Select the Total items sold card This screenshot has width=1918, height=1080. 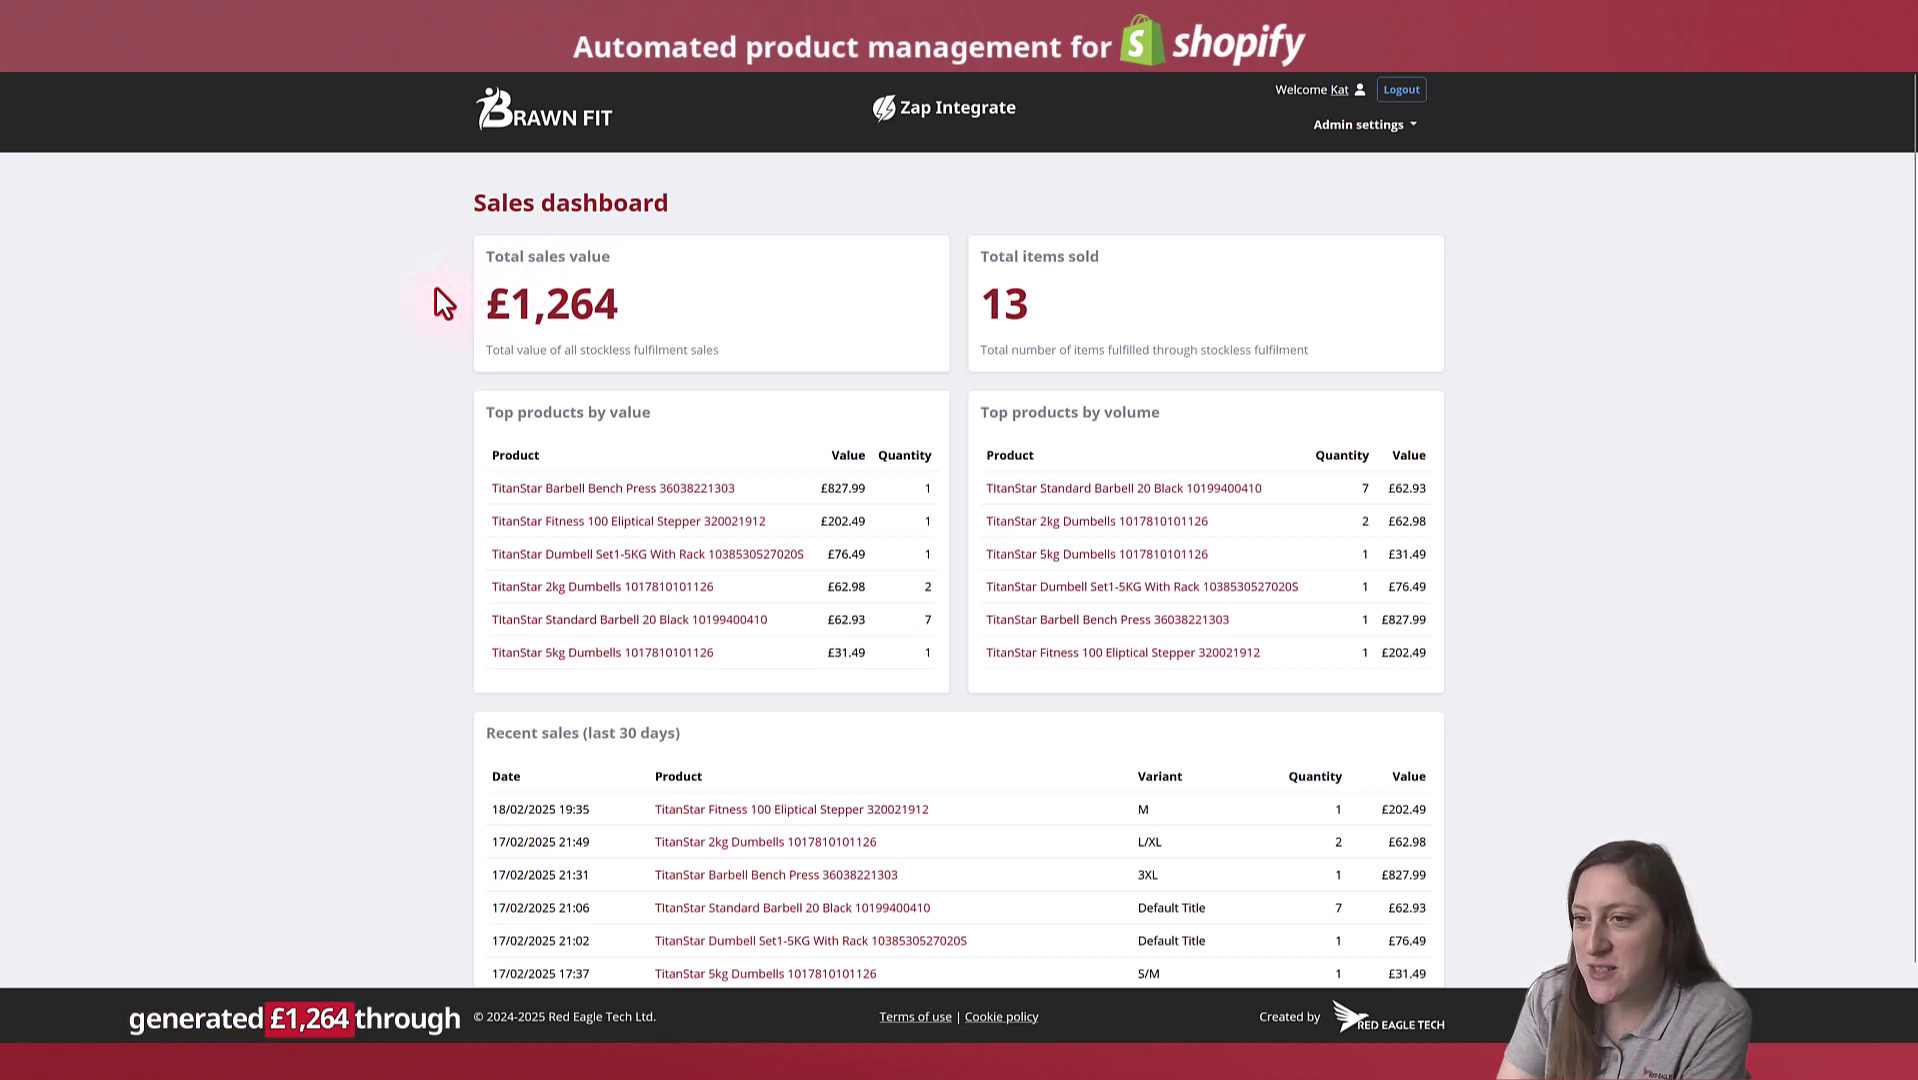click(1205, 303)
